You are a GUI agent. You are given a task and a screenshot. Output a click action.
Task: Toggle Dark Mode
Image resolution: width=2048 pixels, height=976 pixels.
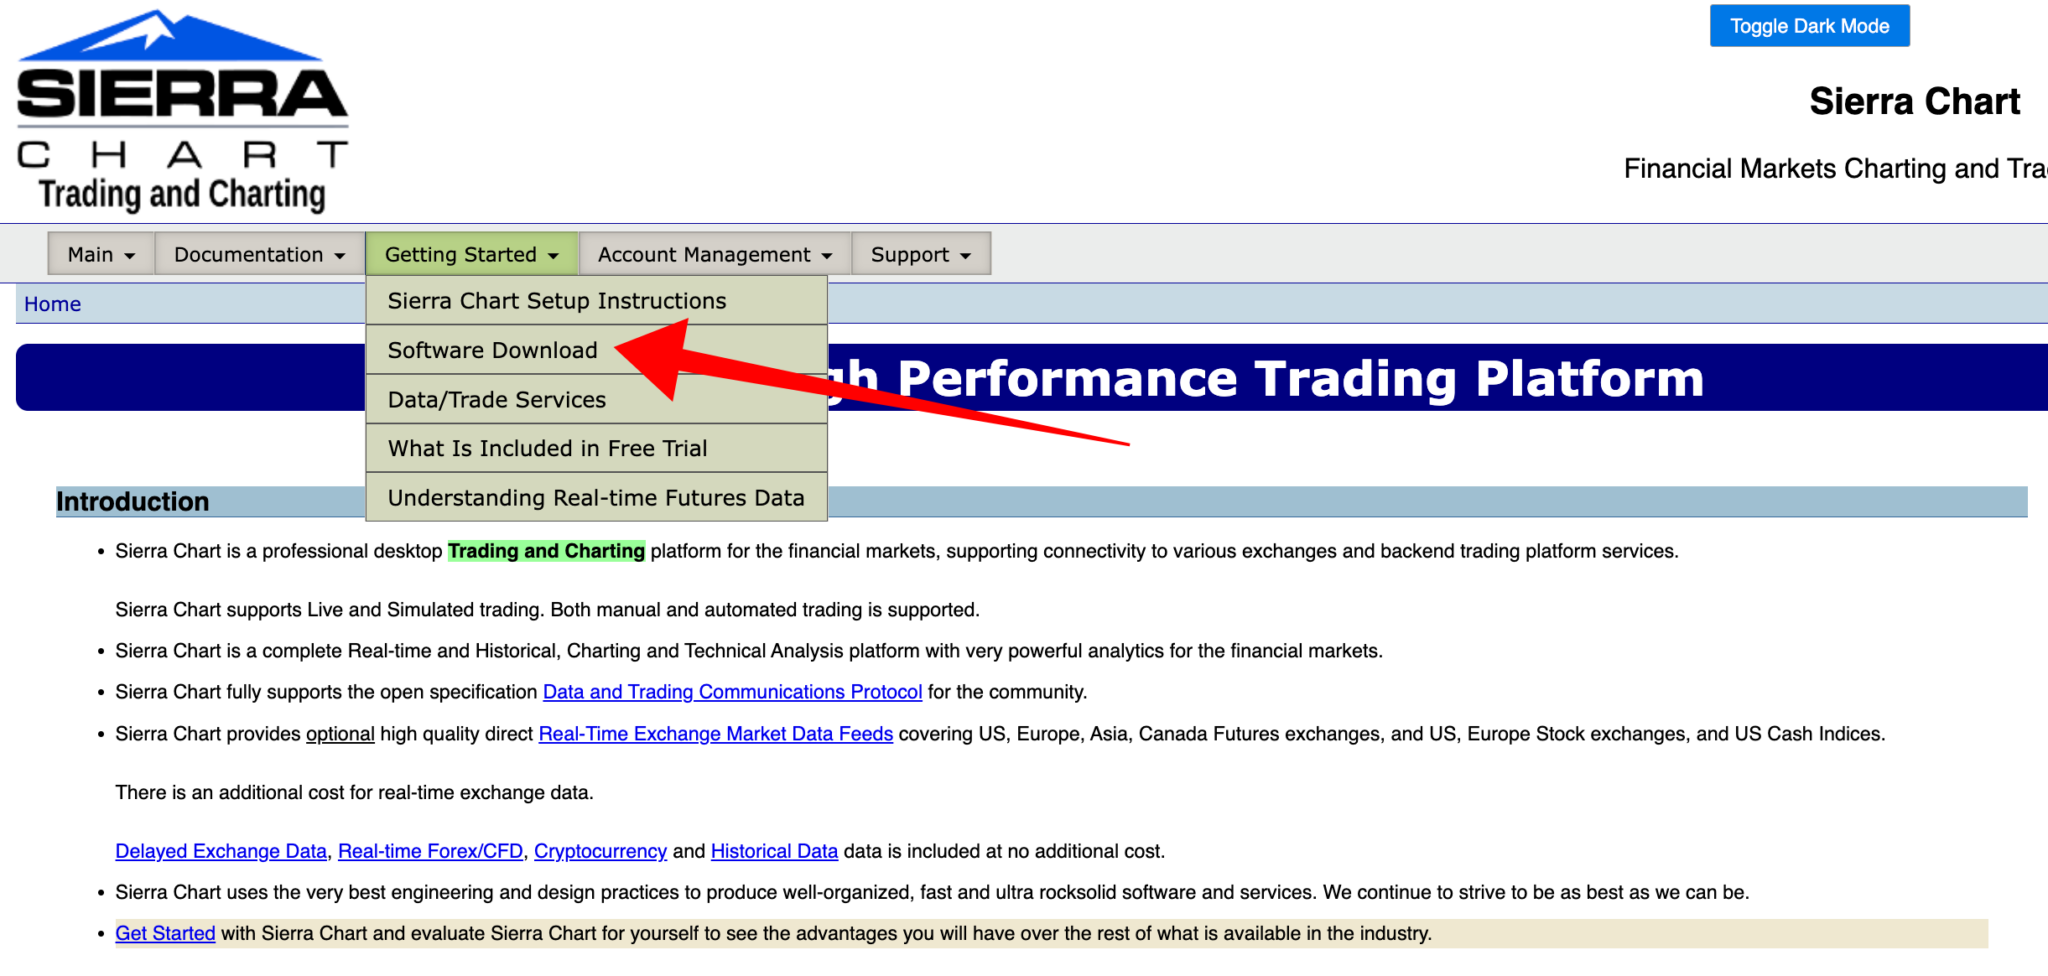point(1808,25)
